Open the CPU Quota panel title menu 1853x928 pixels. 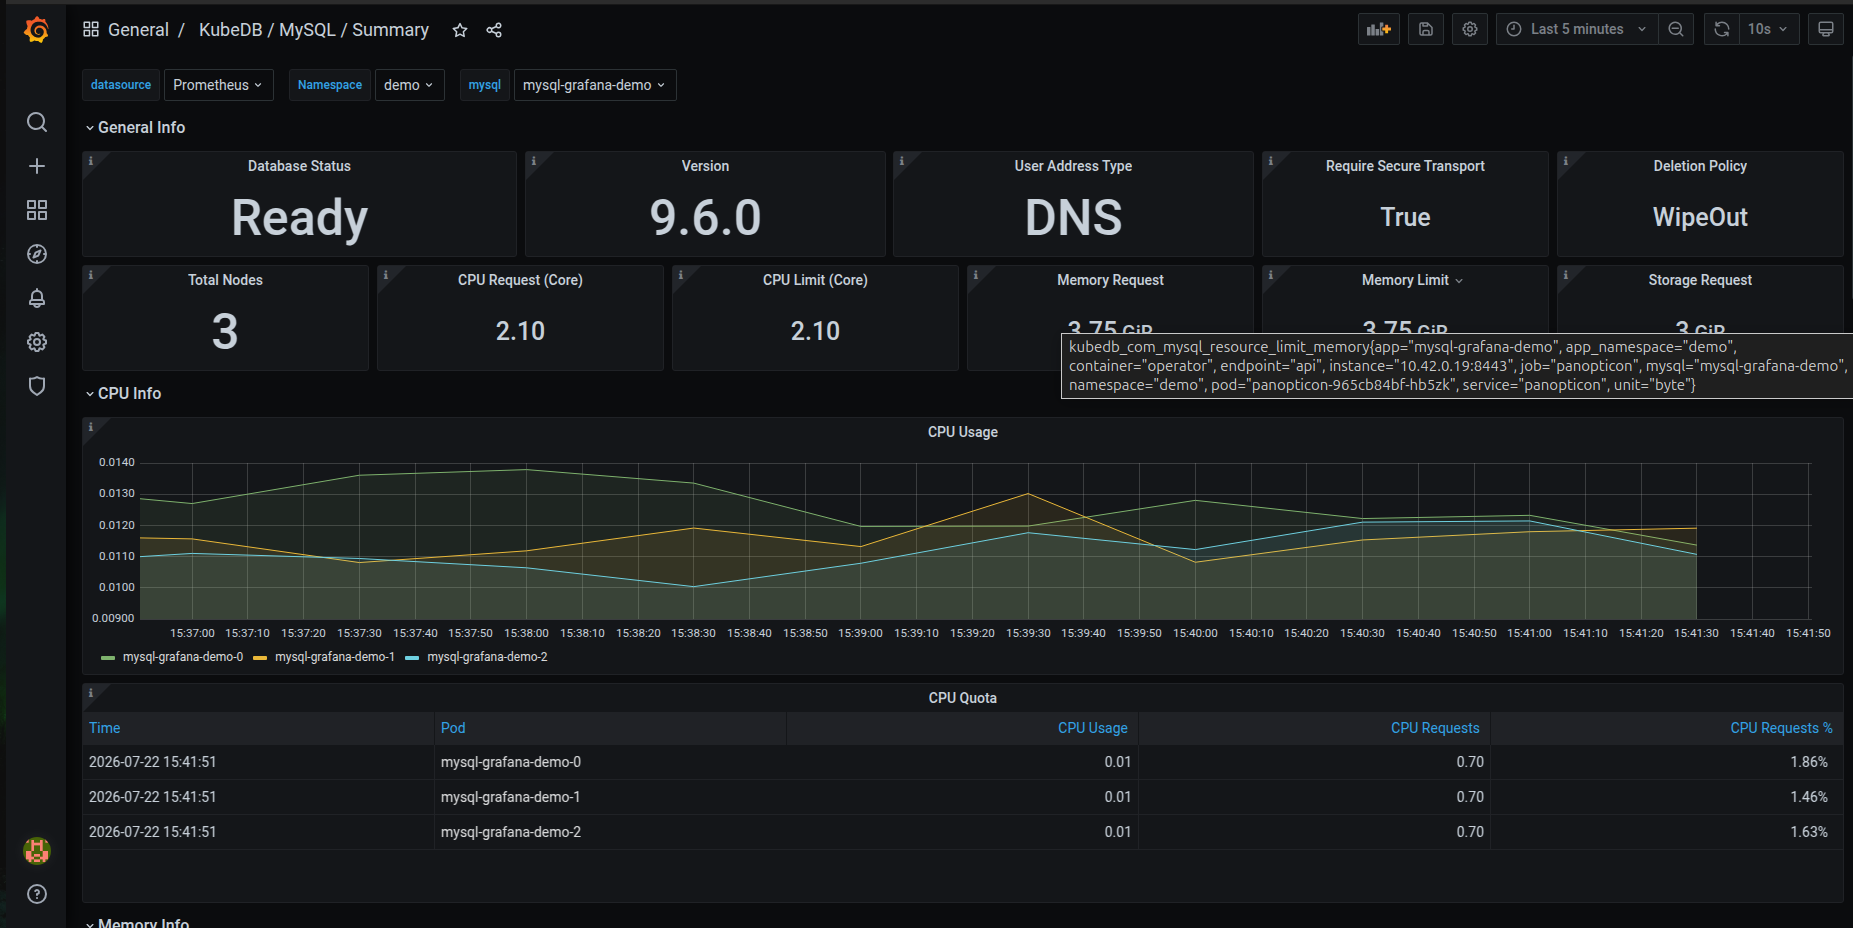point(962,698)
